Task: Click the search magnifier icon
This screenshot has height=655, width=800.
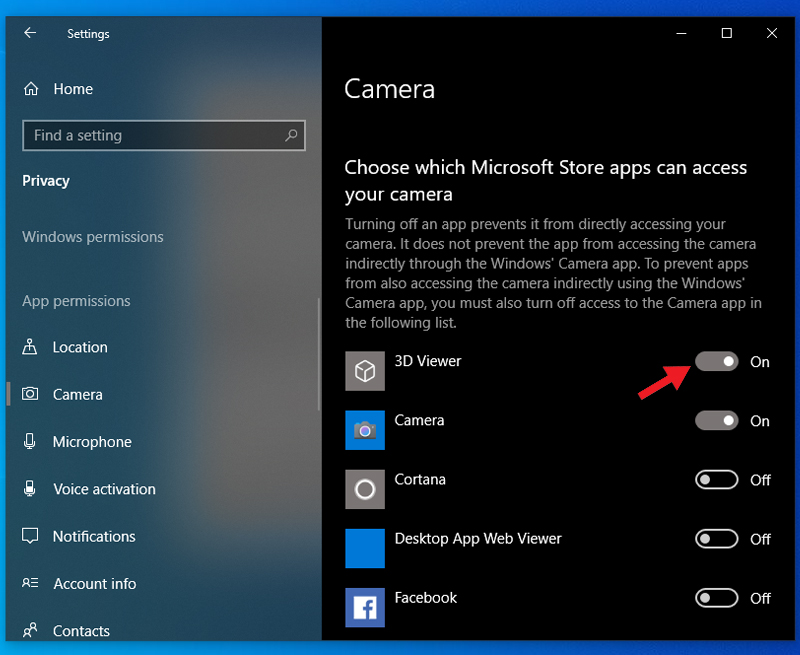Action: pos(291,135)
